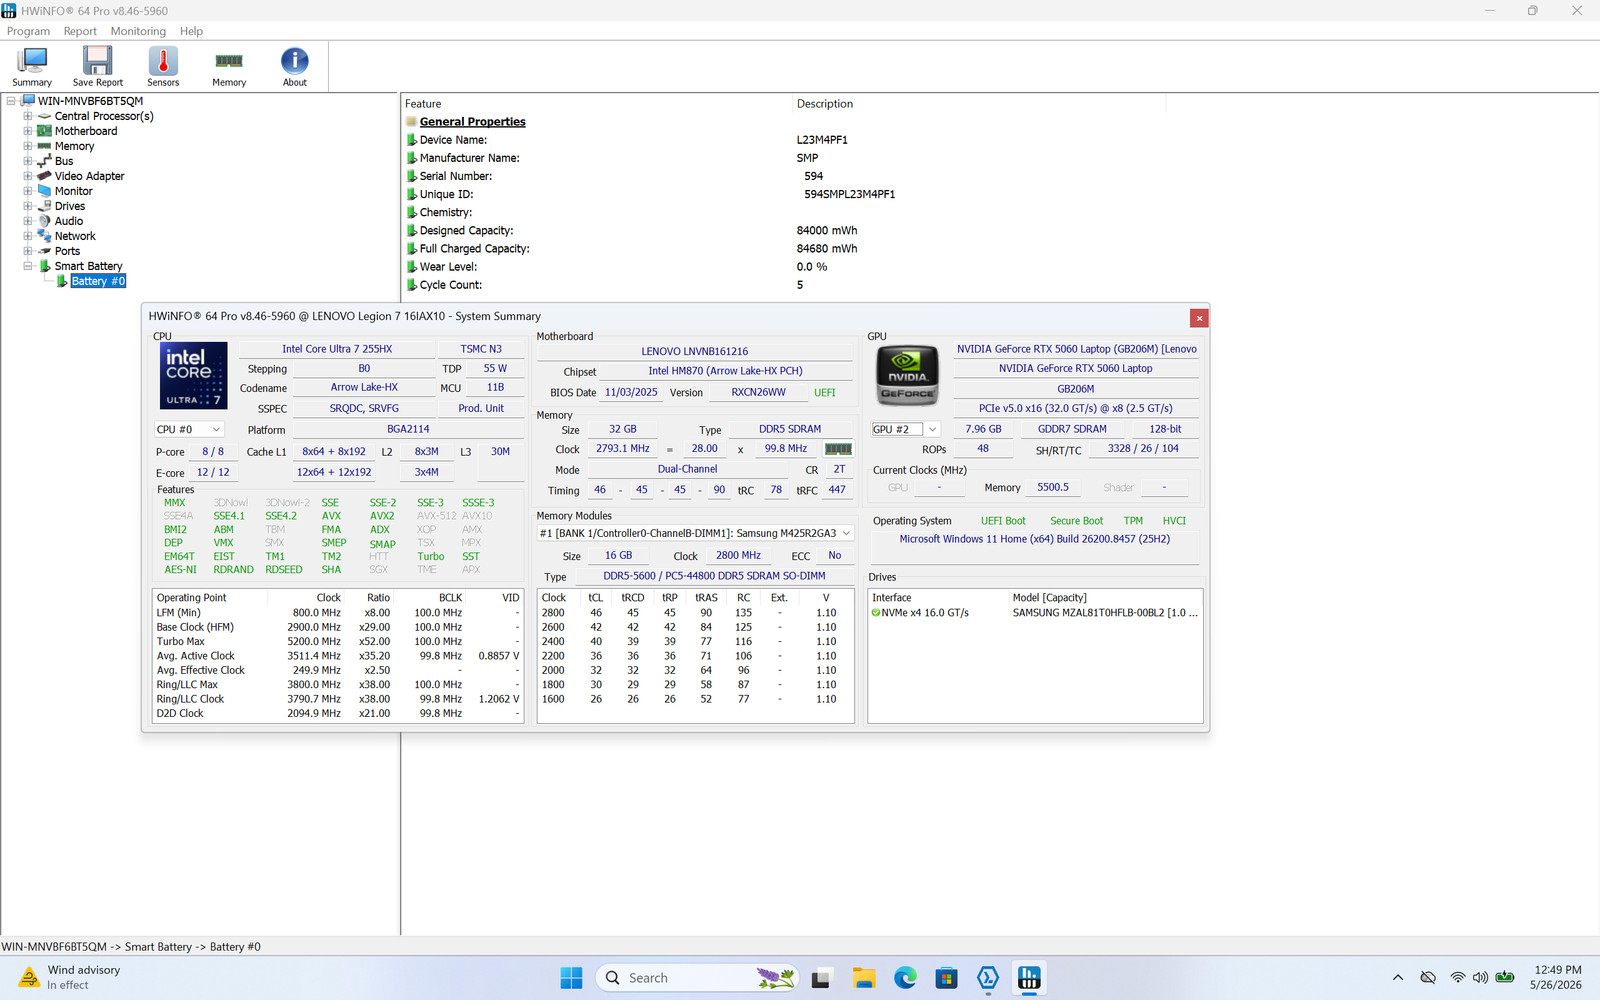This screenshot has height=1000, width=1600.
Task: Click the NVIDIA GeForce logo
Action: coord(907,375)
